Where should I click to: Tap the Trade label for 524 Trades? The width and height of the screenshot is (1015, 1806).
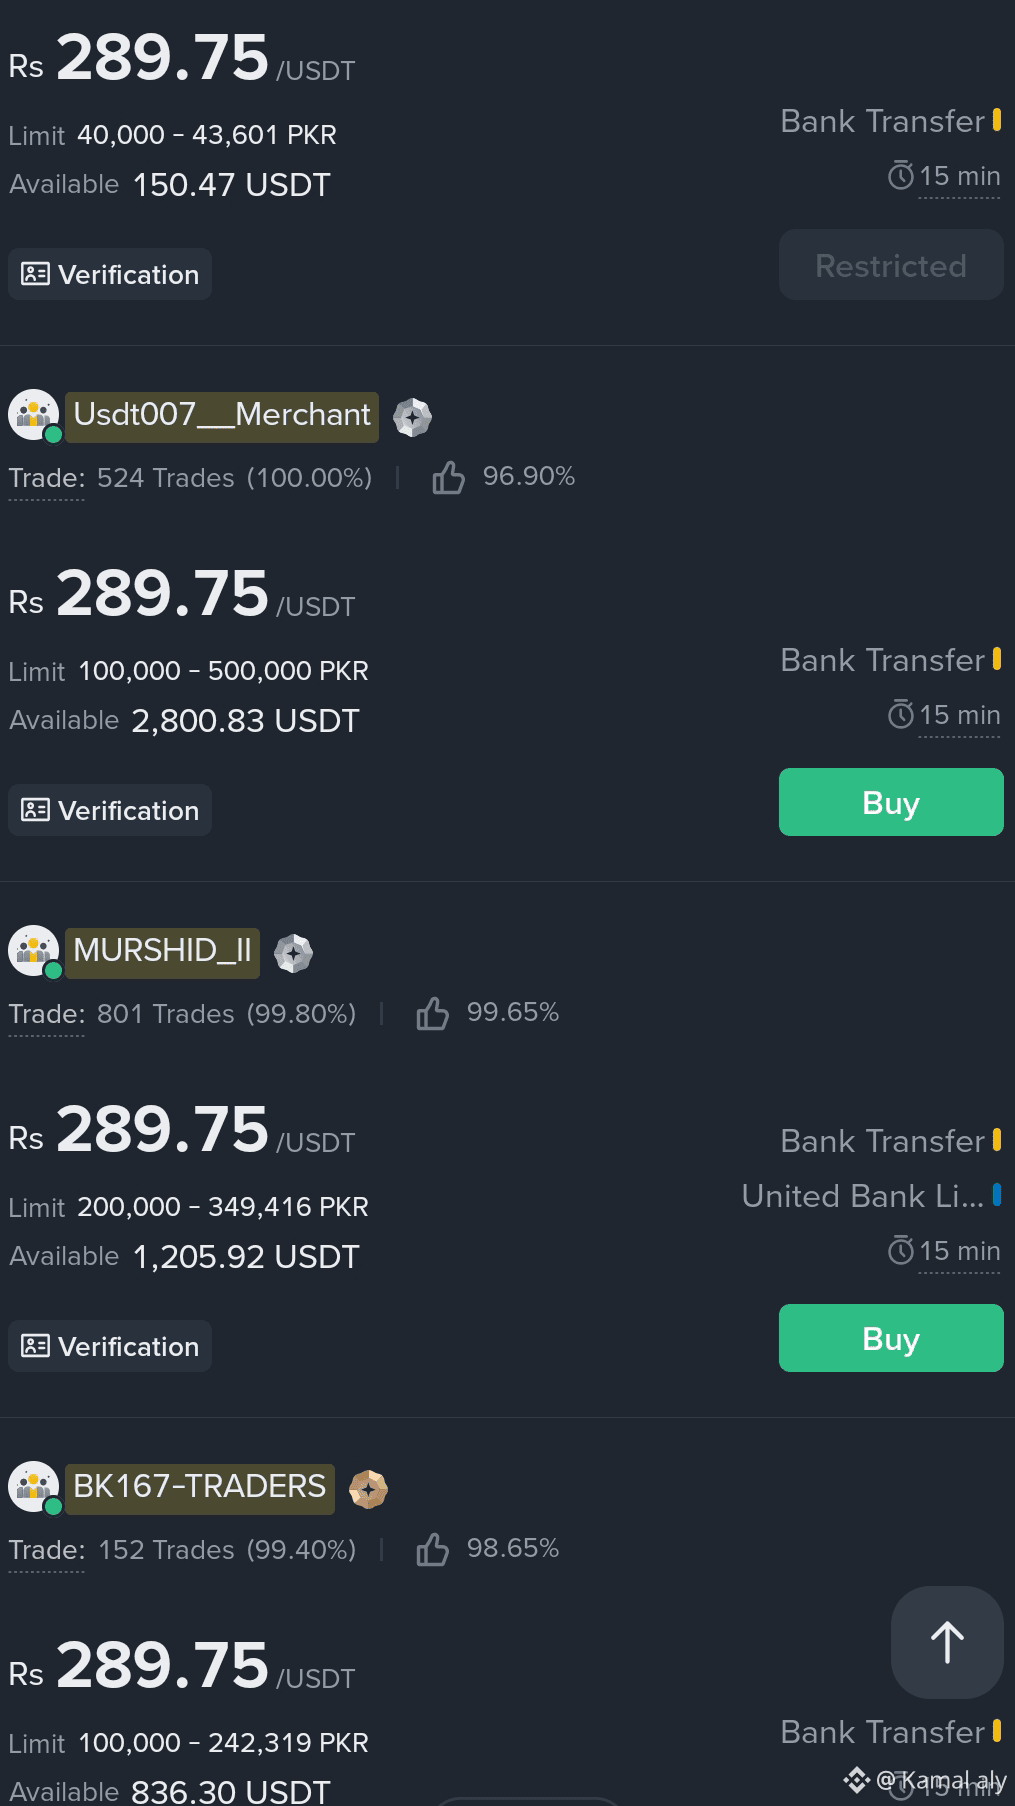(x=47, y=479)
